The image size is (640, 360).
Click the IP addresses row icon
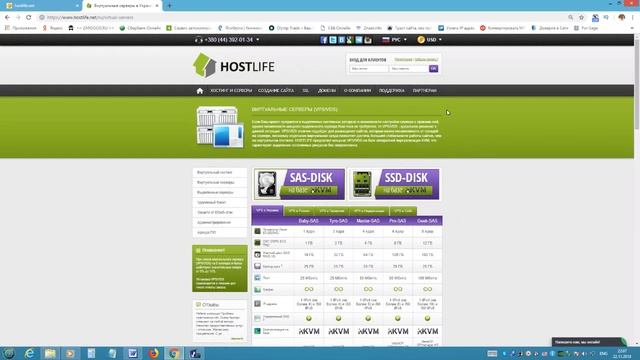click(x=258, y=304)
